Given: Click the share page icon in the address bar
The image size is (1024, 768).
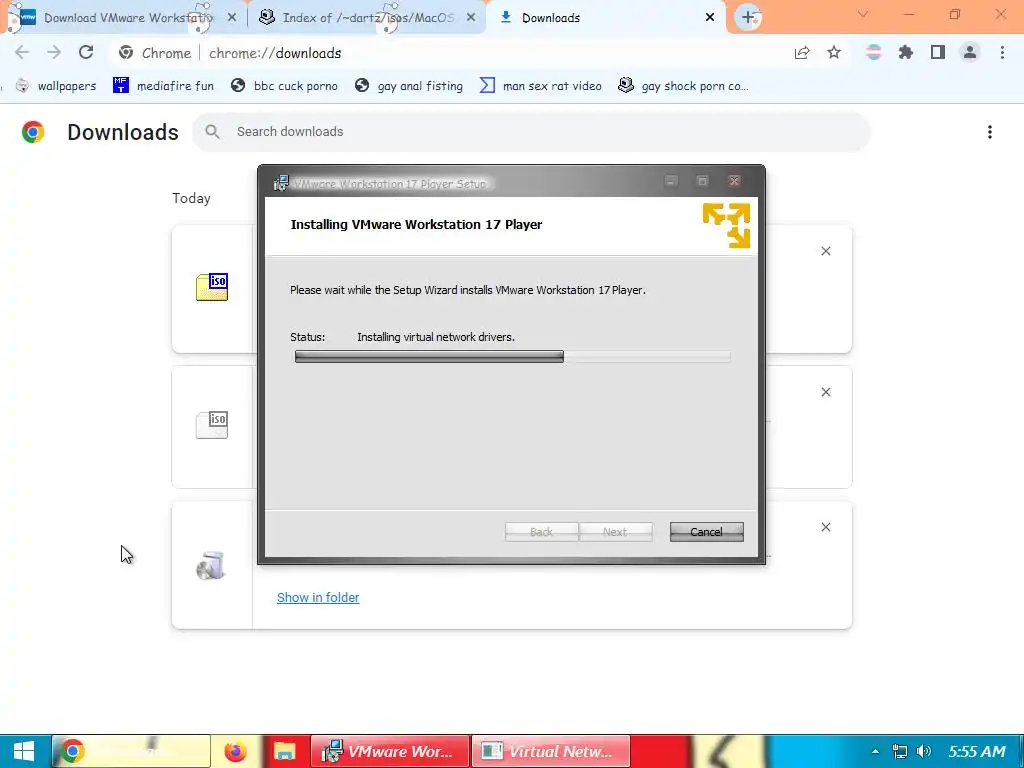Looking at the screenshot, I should pyautogui.click(x=802, y=53).
